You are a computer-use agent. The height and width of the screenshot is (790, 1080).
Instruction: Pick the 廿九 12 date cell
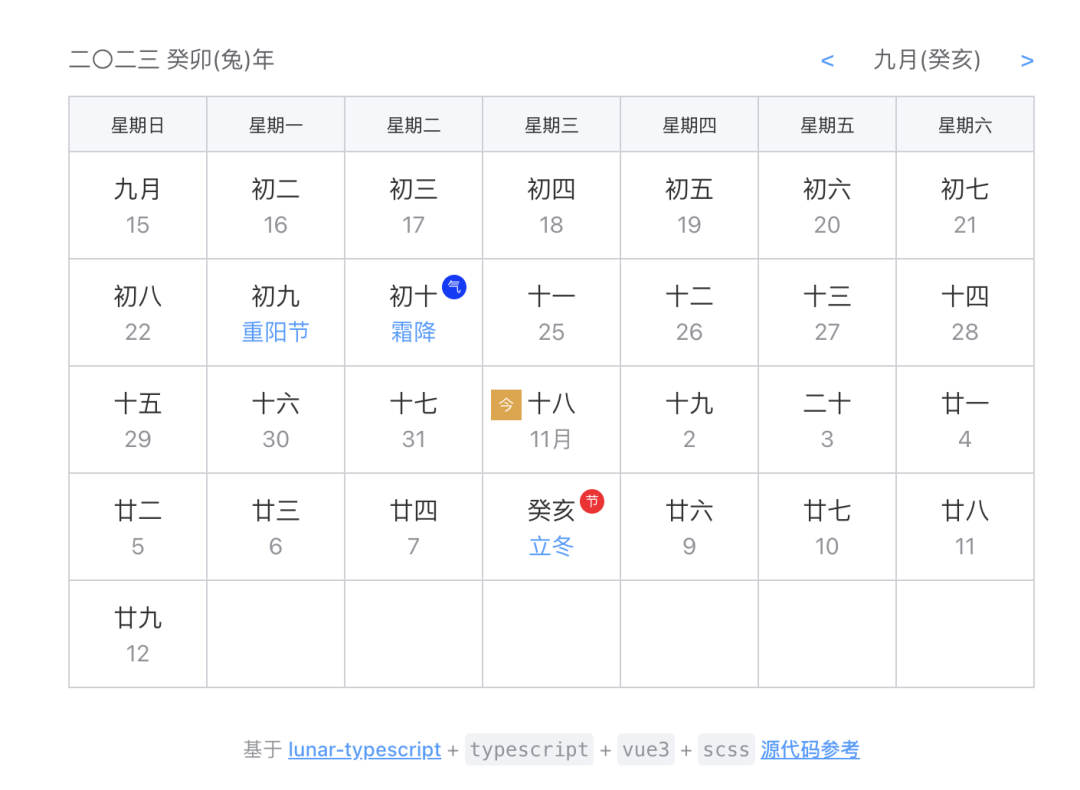138,634
